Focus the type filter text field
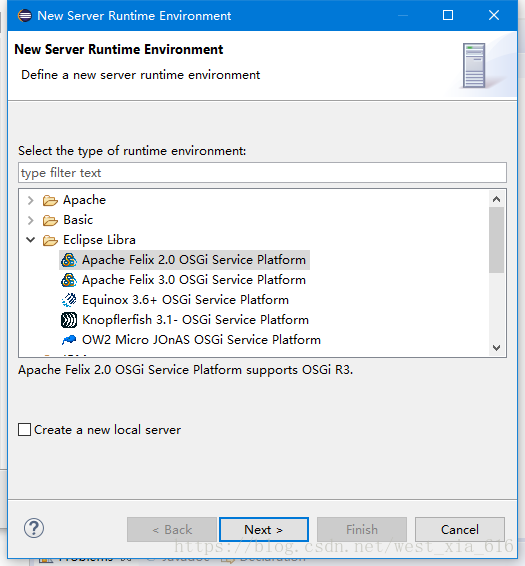The height and width of the screenshot is (566, 525). pyautogui.click(x=262, y=173)
